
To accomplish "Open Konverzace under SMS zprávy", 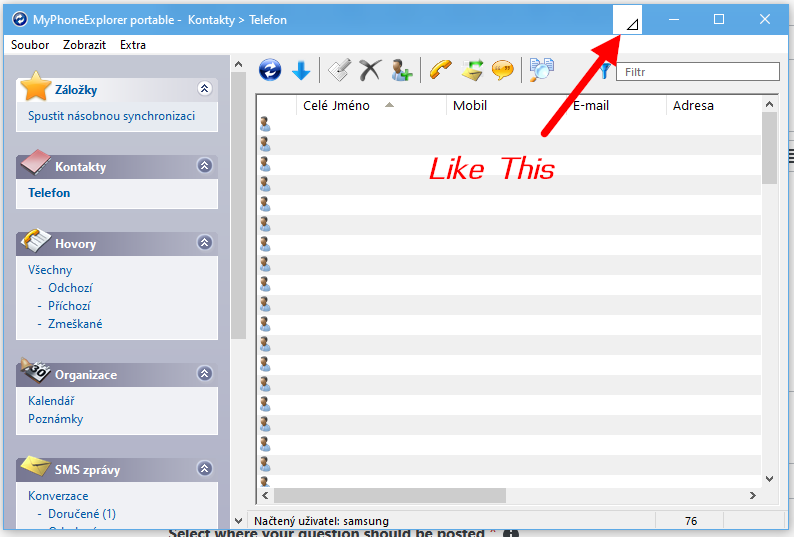I will tap(58, 496).
